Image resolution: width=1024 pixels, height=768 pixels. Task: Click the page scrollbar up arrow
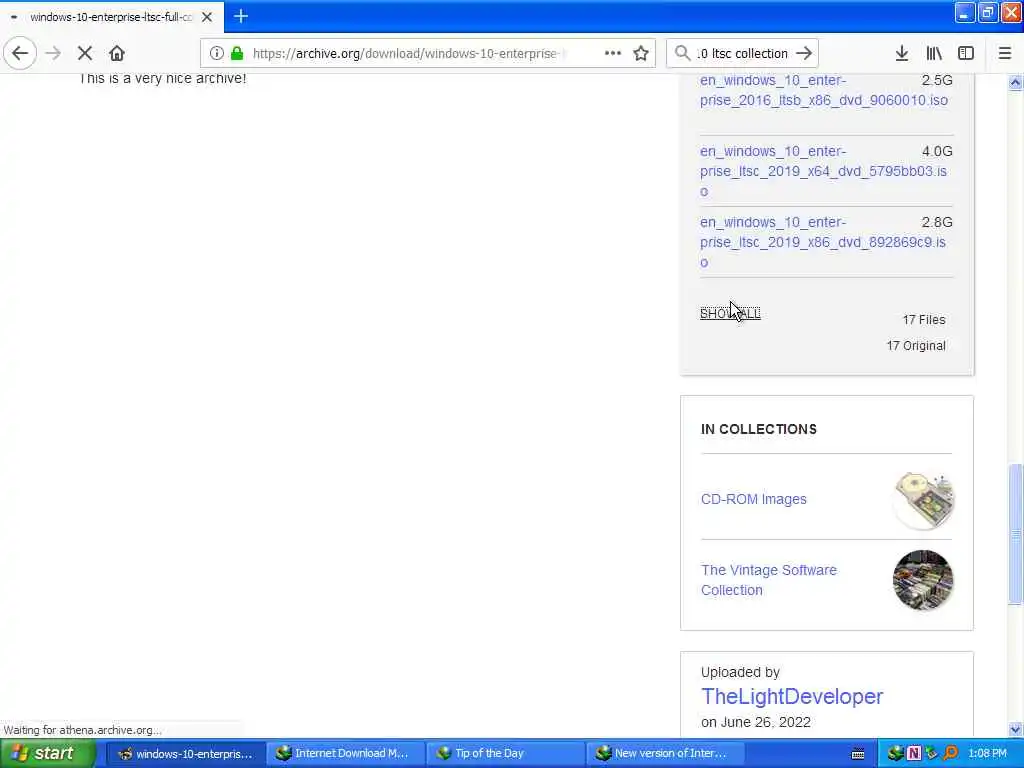1015,82
